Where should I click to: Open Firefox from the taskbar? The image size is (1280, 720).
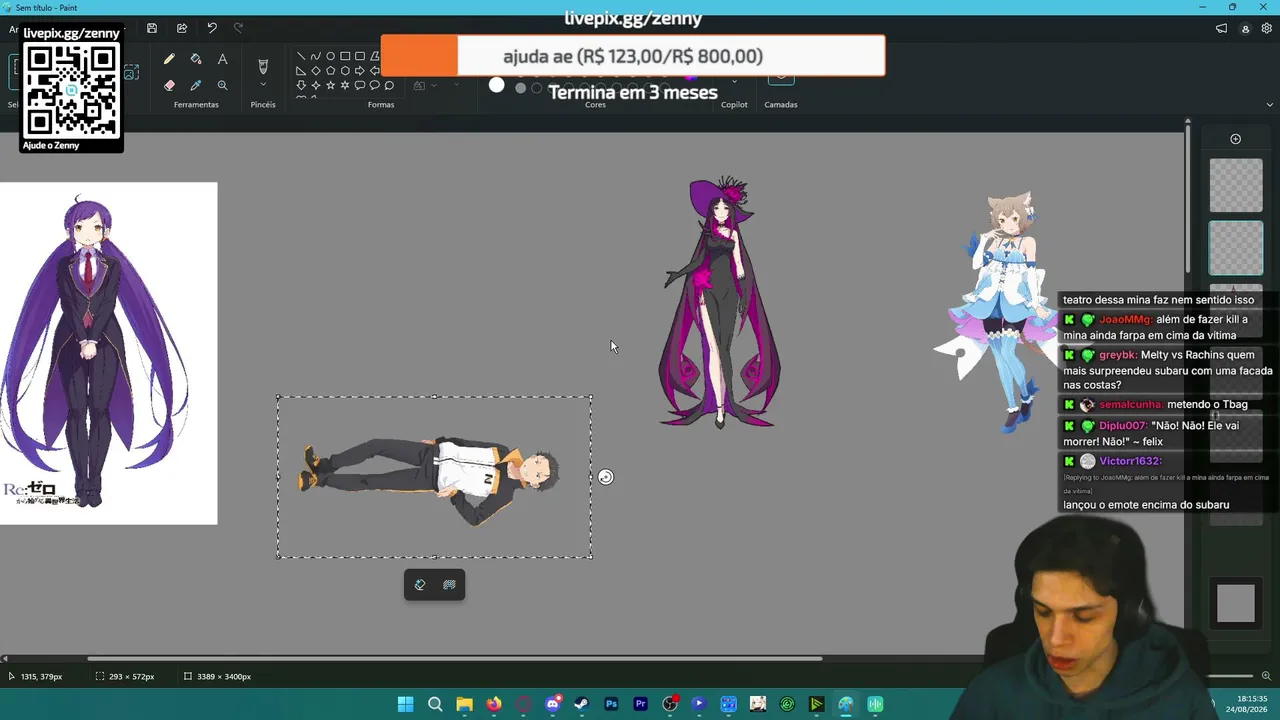click(494, 704)
